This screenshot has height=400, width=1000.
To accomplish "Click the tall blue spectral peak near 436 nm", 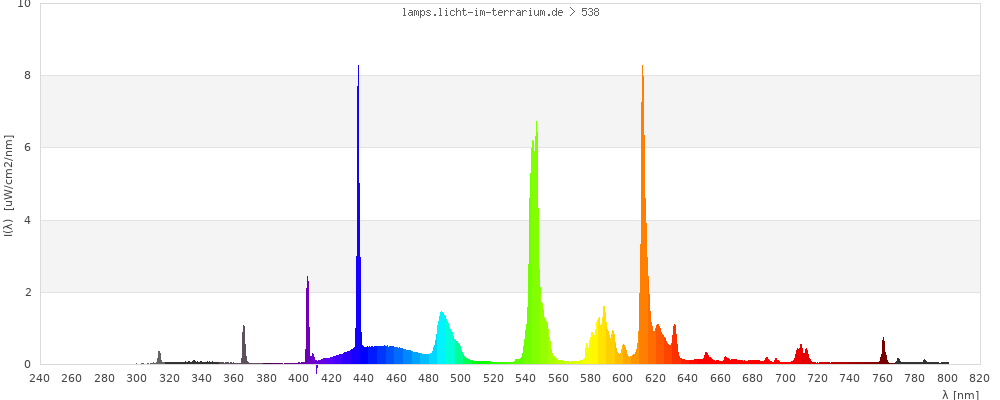I will point(358,214).
